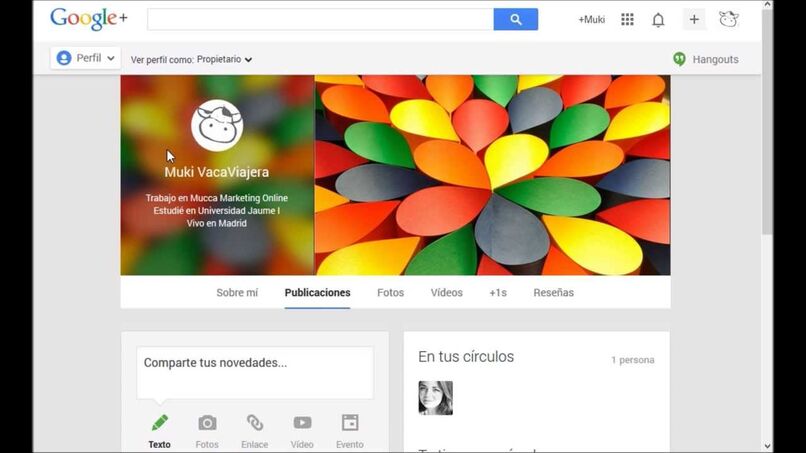Click Trabajo en Mucca Marketing Online text
The image size is (806, 453).
tap(216, 198)
